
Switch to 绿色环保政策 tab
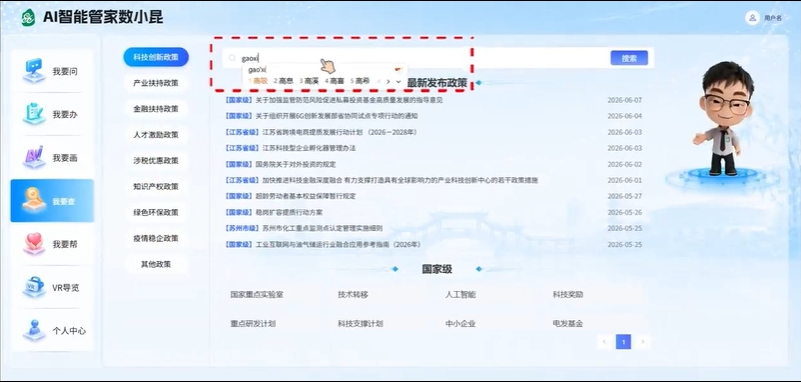(156, 212)
